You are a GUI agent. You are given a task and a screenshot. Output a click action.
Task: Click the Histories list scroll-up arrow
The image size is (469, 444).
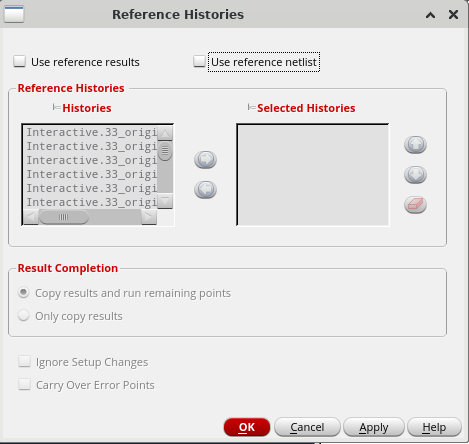click(x=165, y=133)
